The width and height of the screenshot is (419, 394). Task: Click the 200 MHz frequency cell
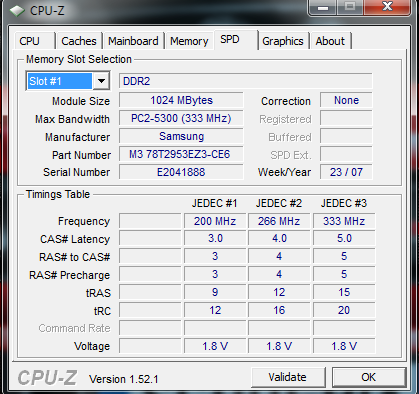215,221
